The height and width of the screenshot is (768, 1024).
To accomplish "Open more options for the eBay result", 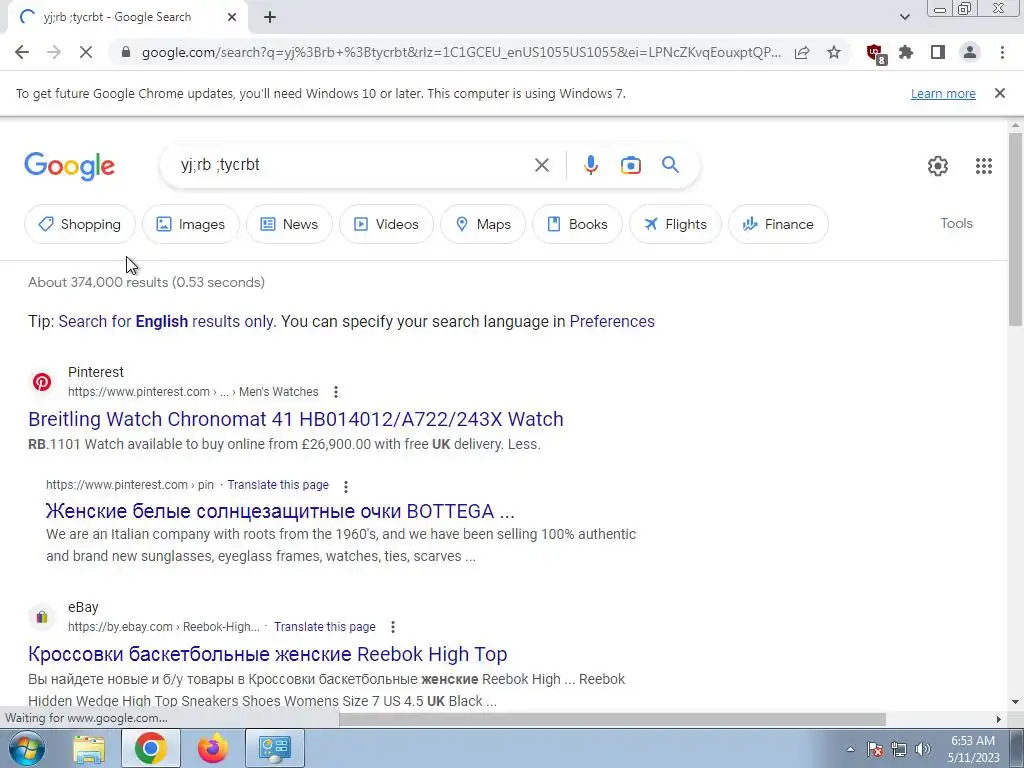I will point(392,627).
